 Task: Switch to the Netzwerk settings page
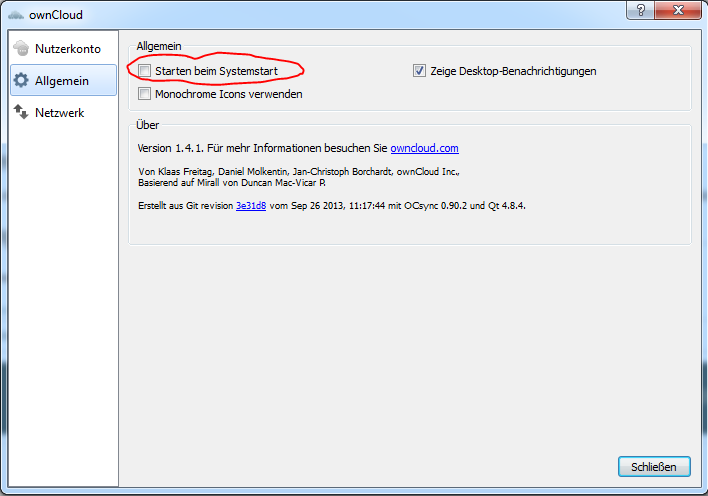(x=63, y=112)
